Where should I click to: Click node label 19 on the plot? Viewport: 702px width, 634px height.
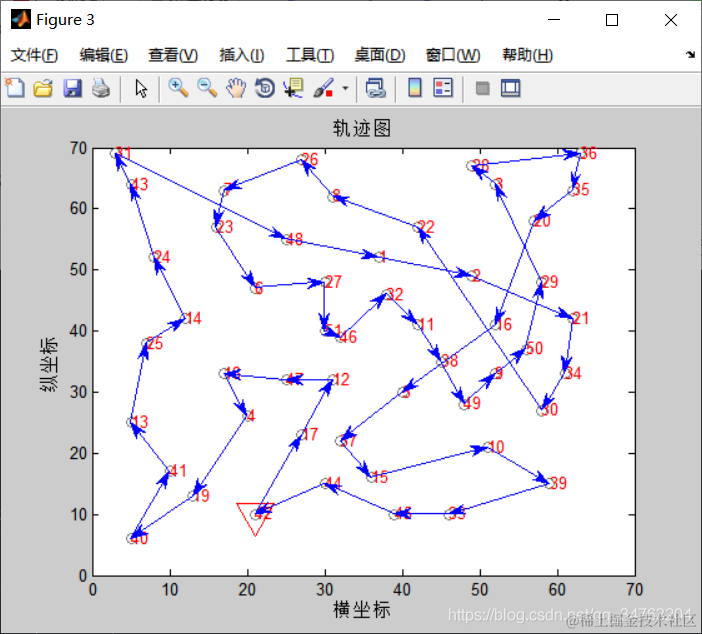coord(201,496)
